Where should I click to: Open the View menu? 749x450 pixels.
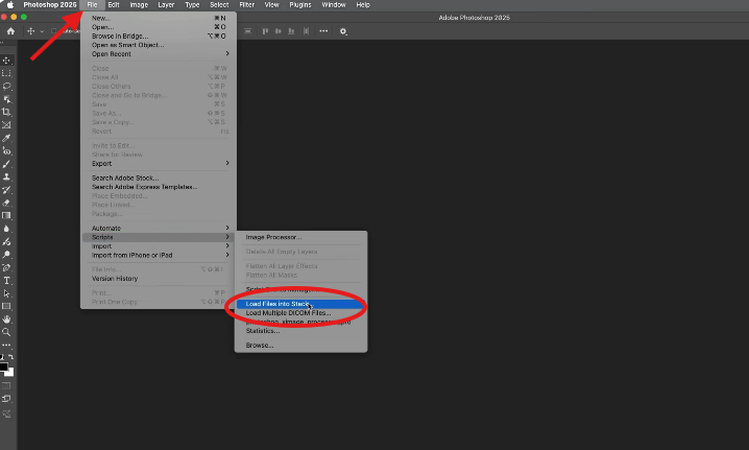[x=272, y=5]
